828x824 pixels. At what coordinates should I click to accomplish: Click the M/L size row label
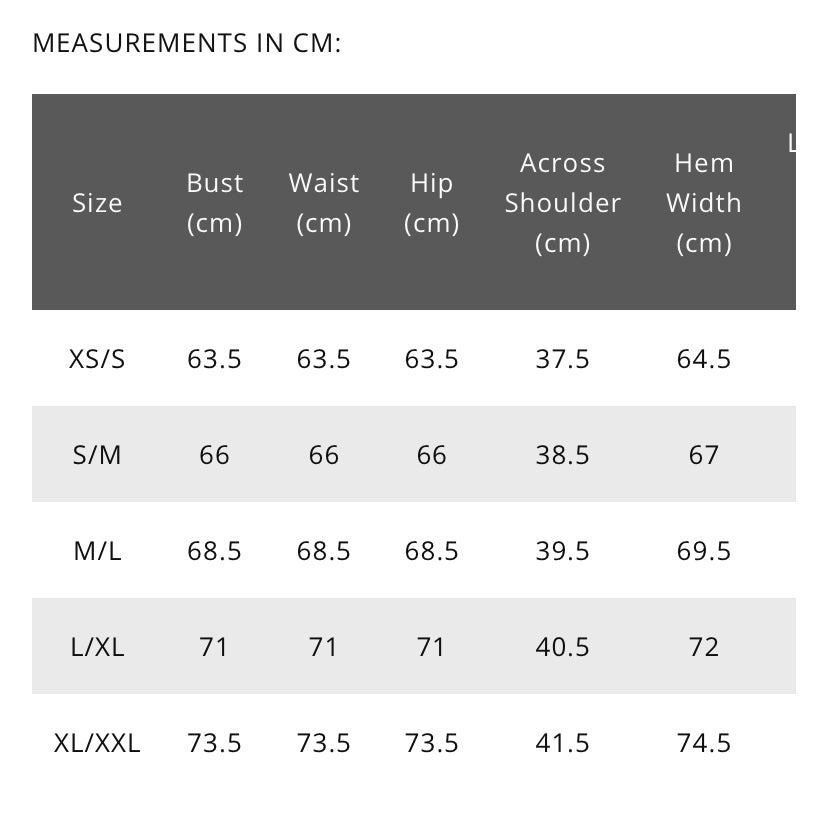(x=97, y=551)
